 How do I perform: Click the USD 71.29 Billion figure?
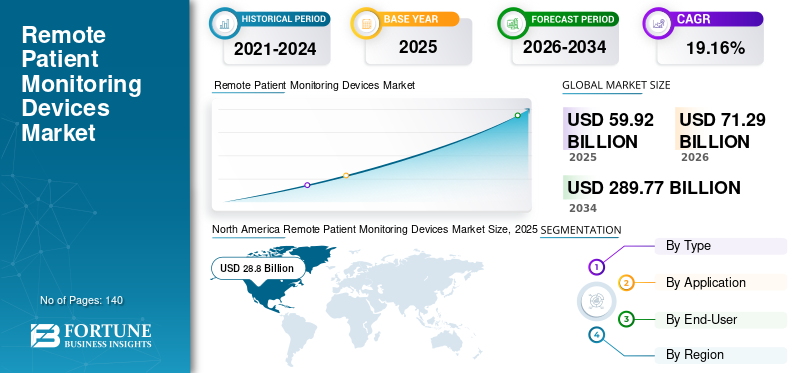722,131
